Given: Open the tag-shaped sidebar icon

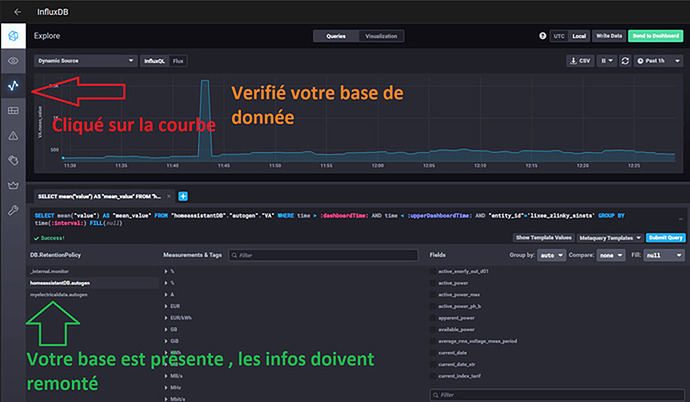Looking at the screenshot, I should pyautogui.click(x=13, y=160).
